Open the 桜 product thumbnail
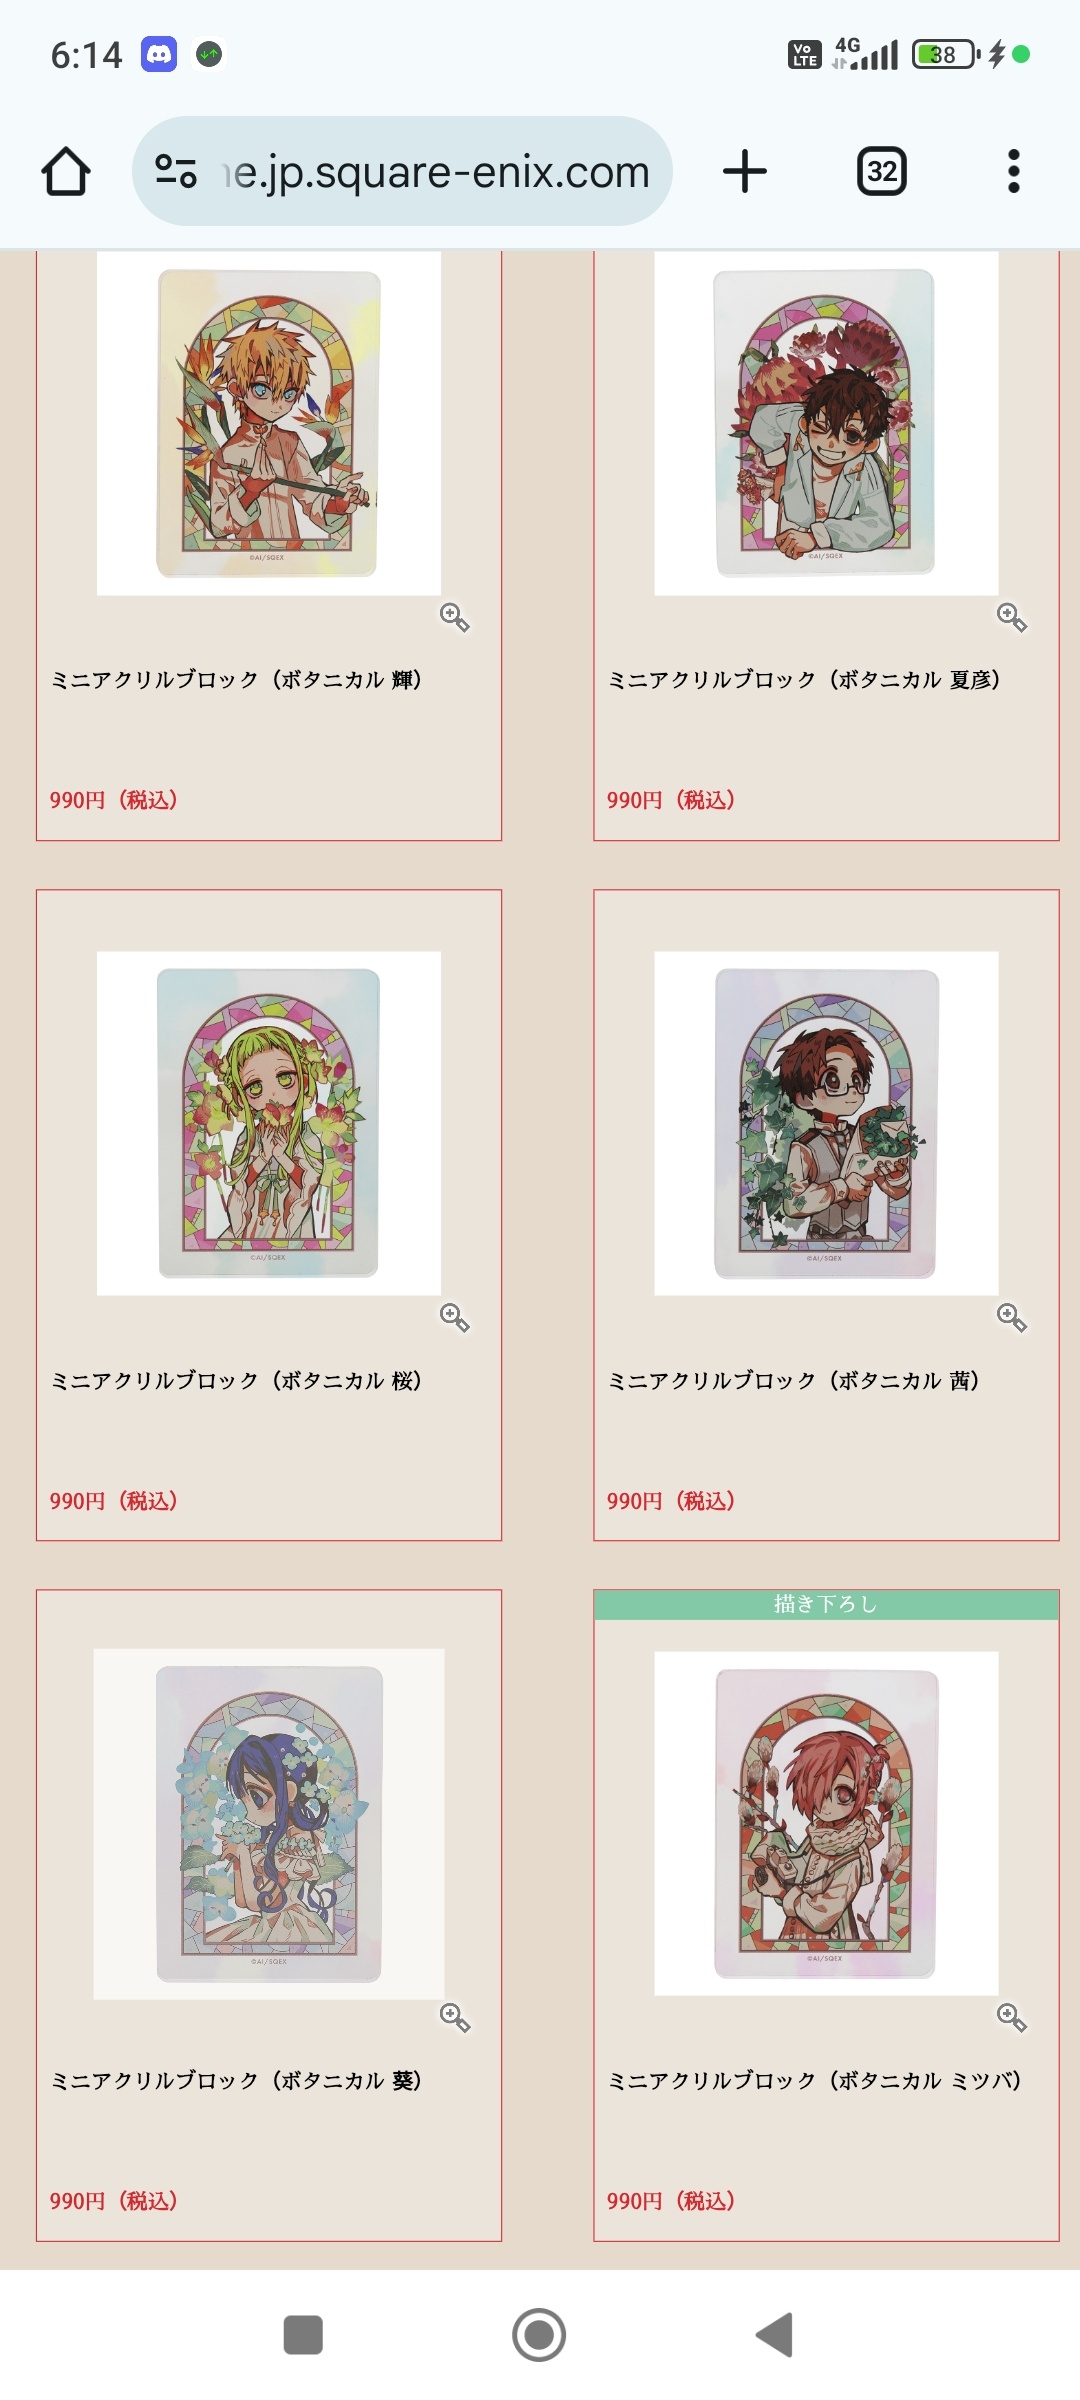1080x2400 pixels. coord(269,1123)
